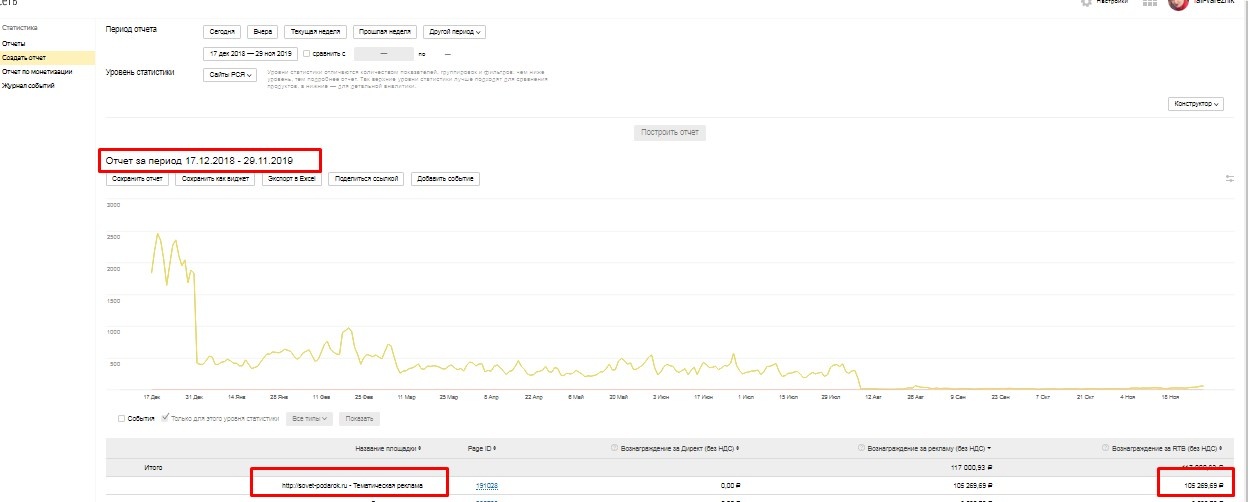The width and height of the screenshot is (1248, 502).
Task: Open Отчеты in the sidebar
Action: point(13,44)
